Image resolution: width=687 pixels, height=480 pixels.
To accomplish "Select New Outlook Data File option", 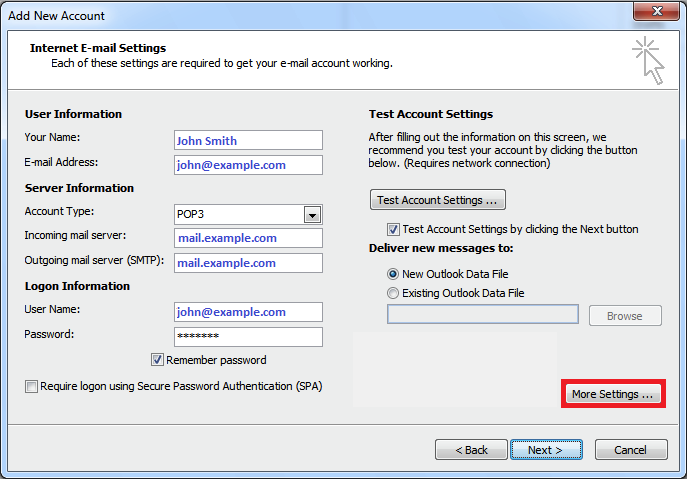I will point(393,274).
